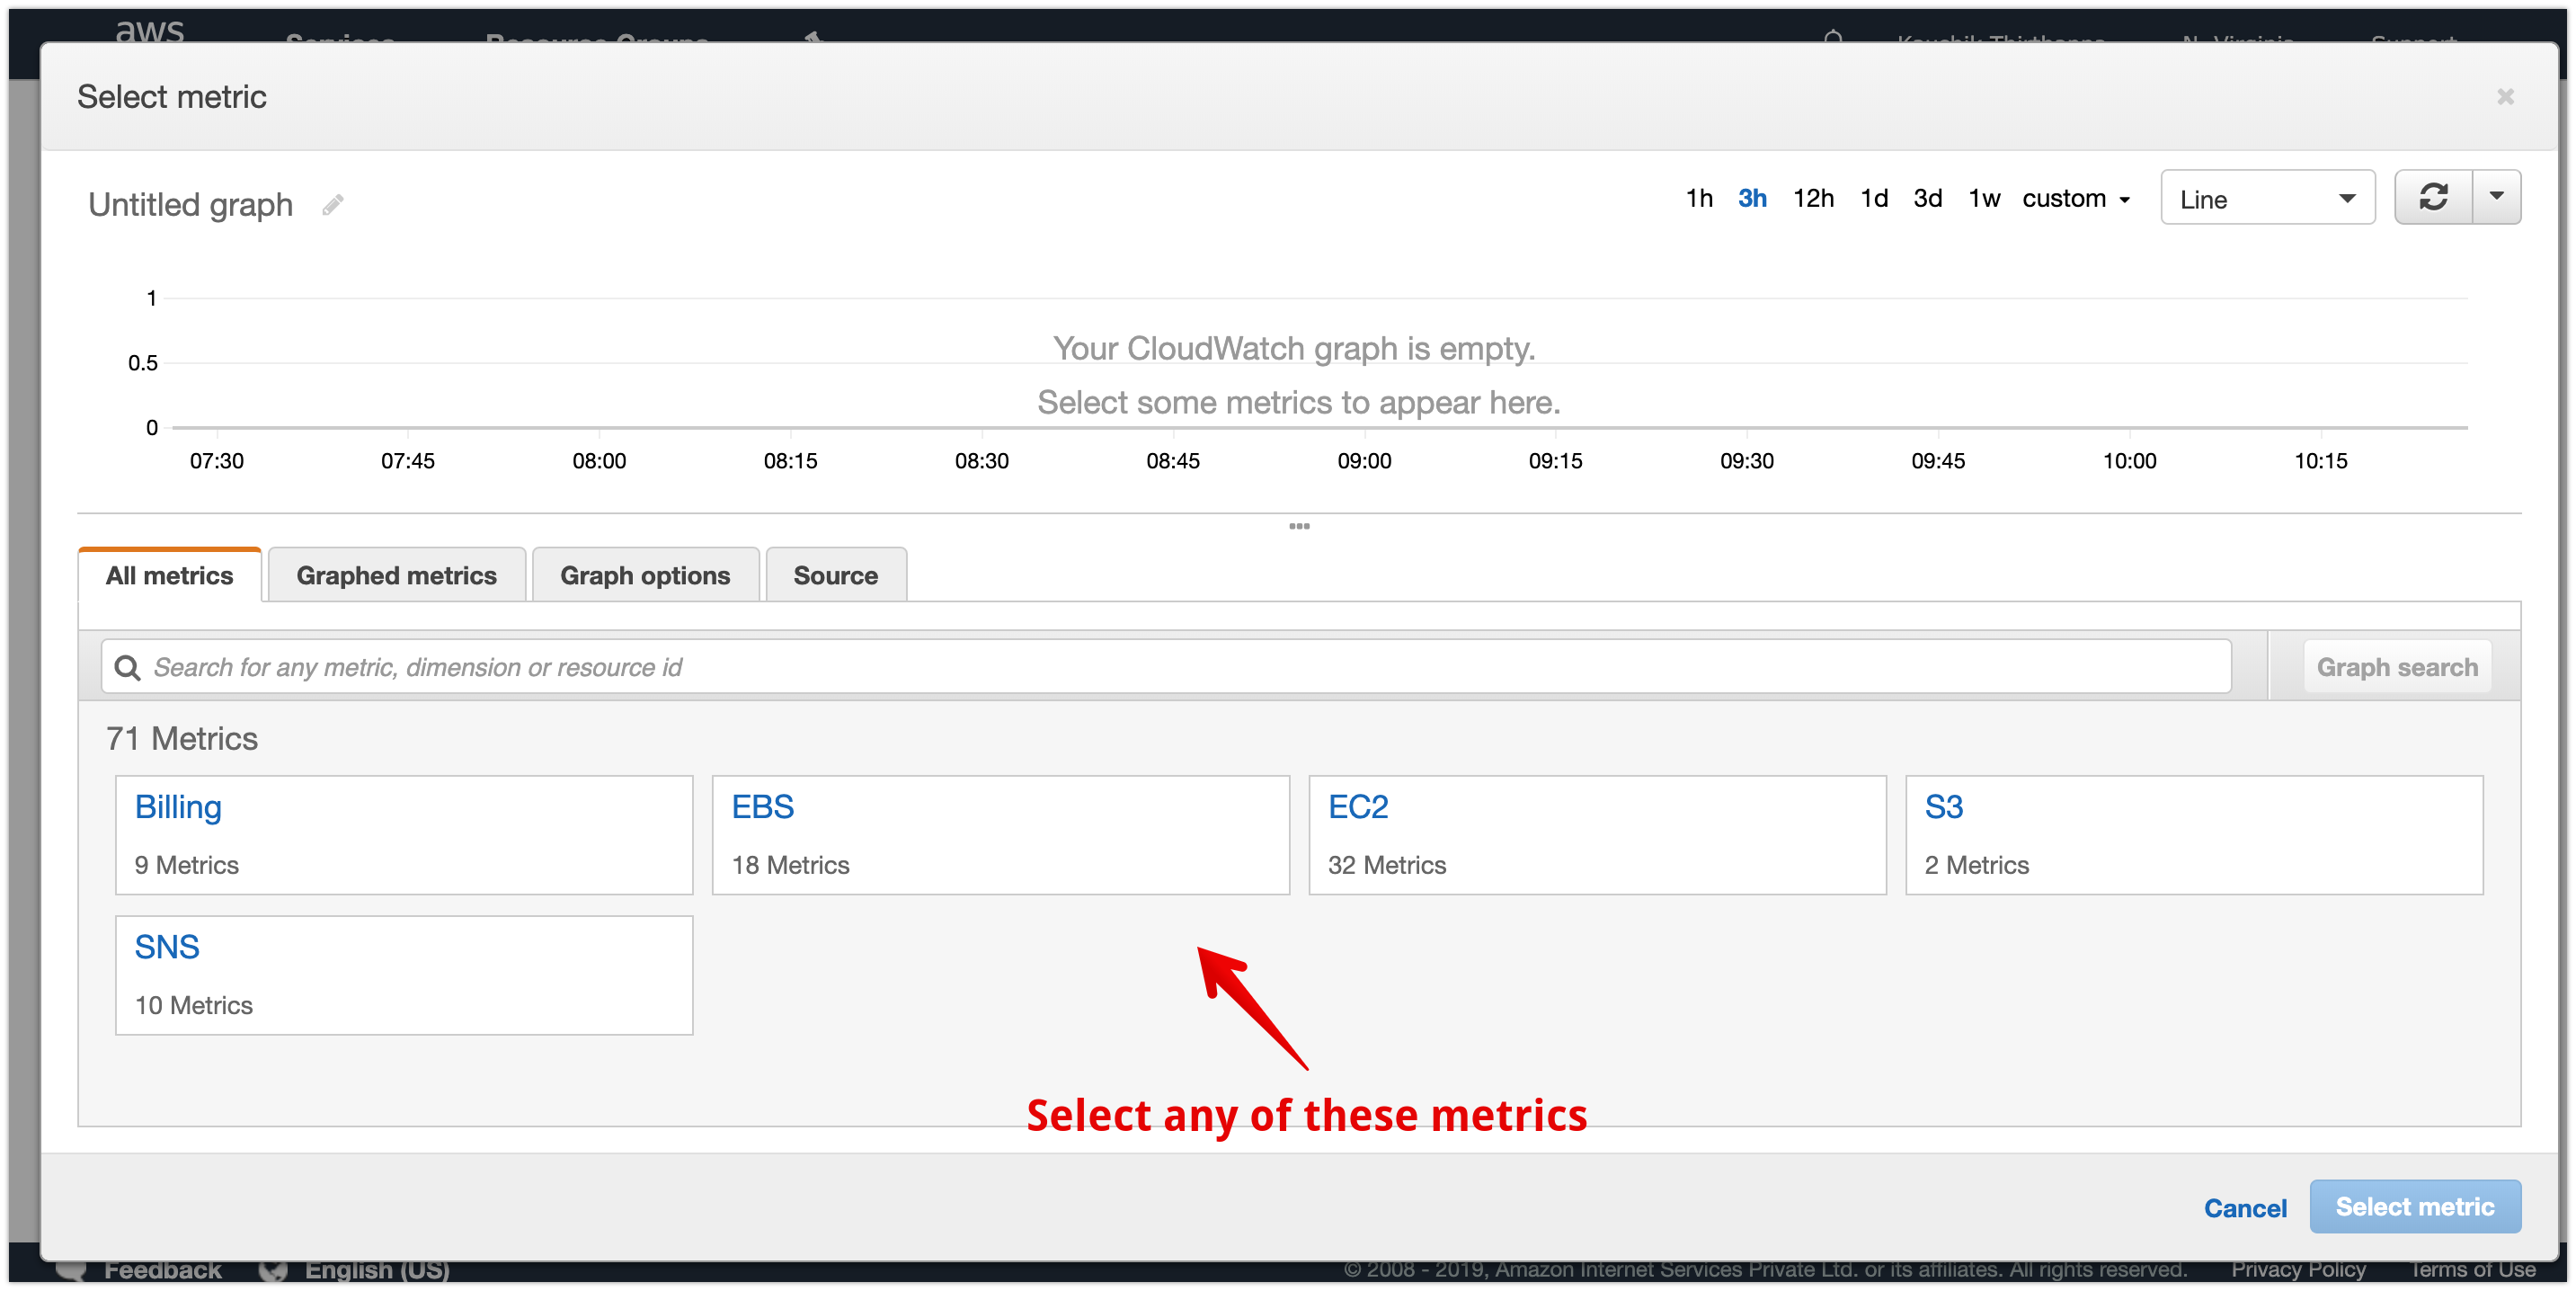2576x1291 pixels.
Task: Set time range to 12h
Action: 1812,199
